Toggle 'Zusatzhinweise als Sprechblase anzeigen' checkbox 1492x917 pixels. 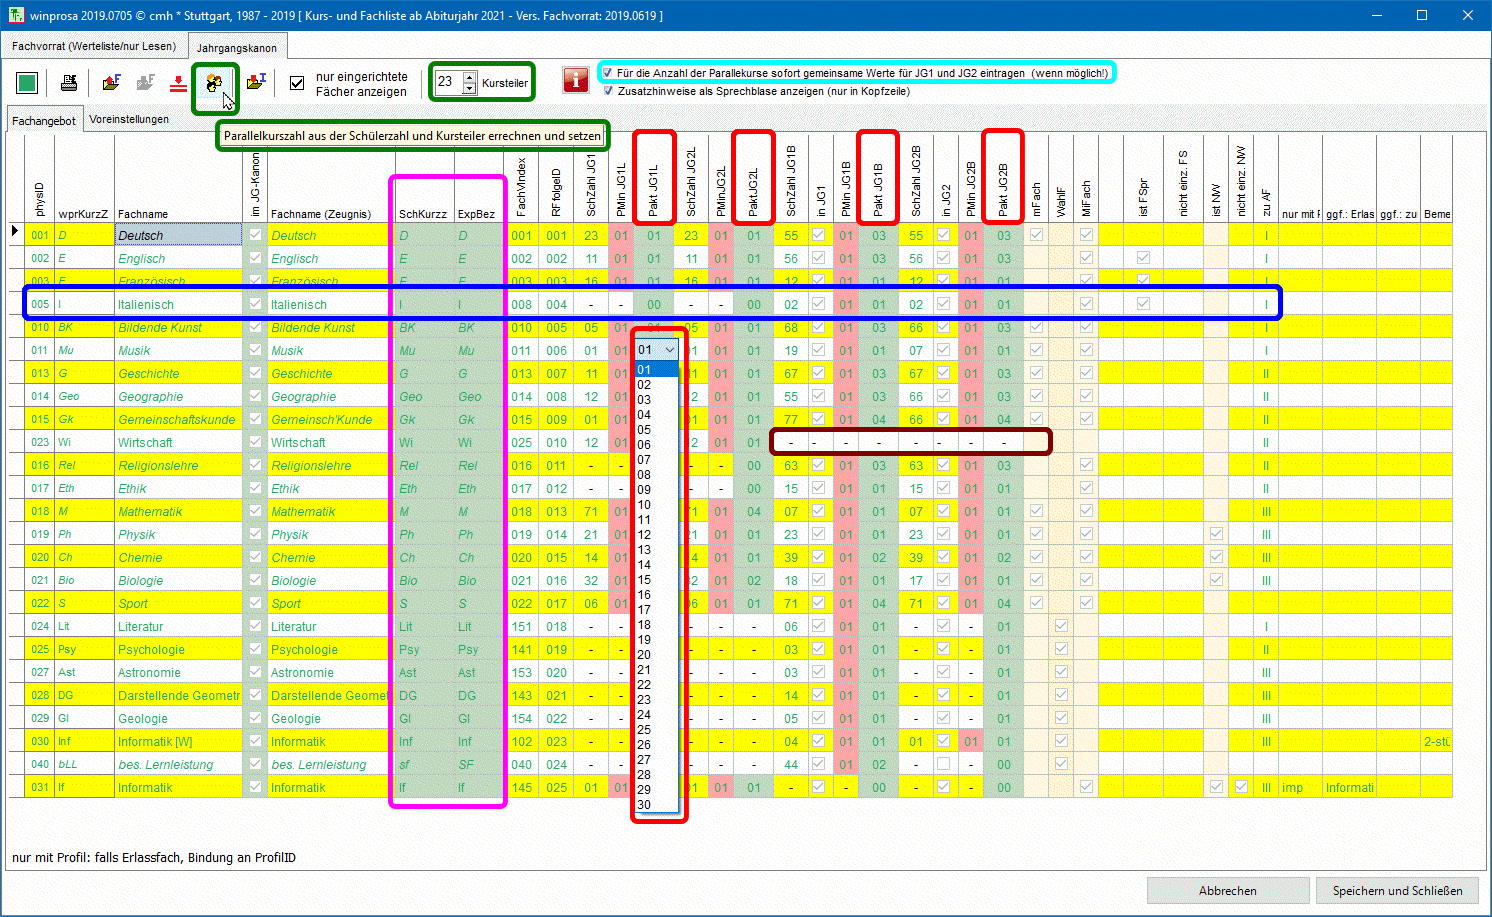pos(608,91)
